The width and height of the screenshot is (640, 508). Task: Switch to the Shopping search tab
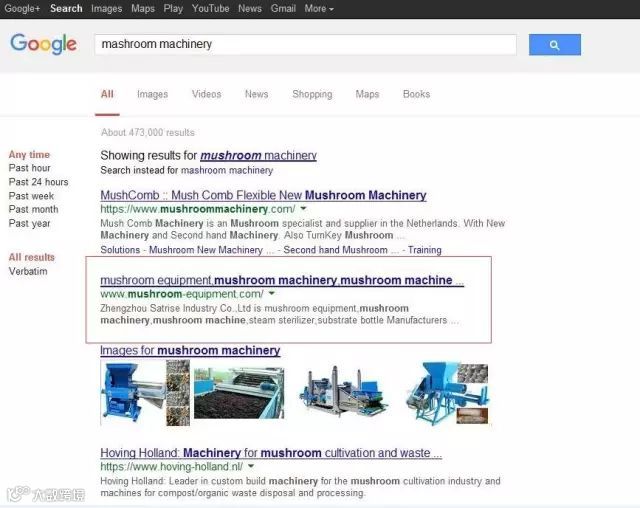312,94
